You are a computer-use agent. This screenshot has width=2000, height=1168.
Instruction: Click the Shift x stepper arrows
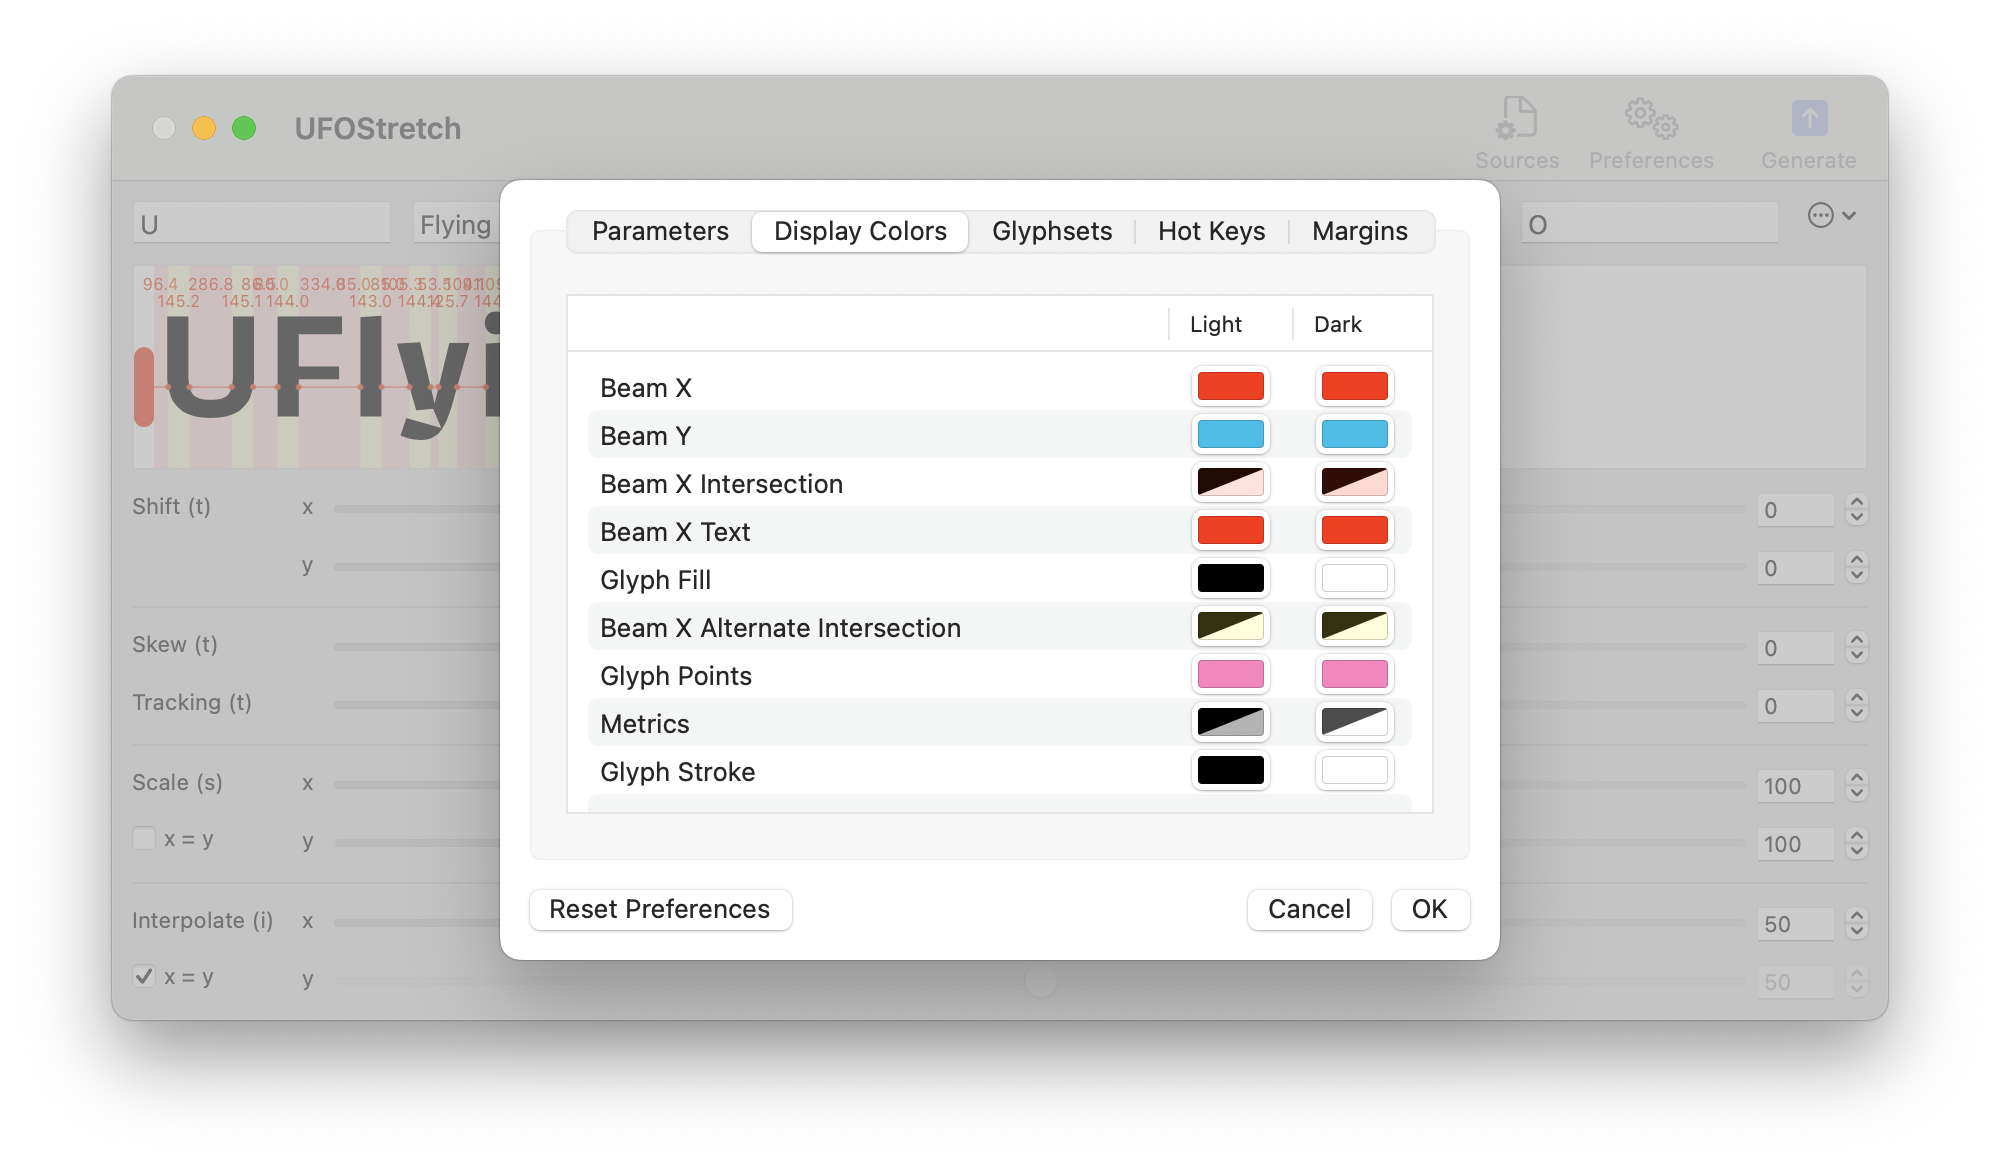[x=1857, y=510]
